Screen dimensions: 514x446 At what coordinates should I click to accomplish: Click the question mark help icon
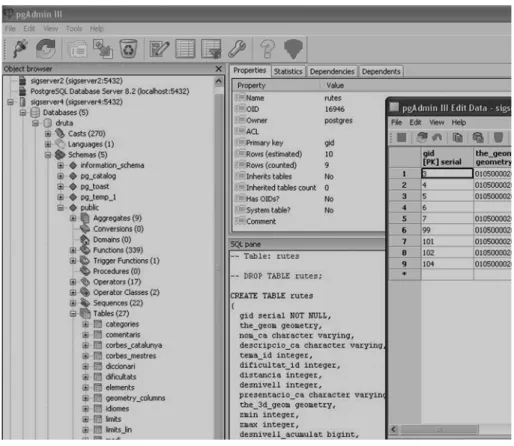tap(268, 49)
